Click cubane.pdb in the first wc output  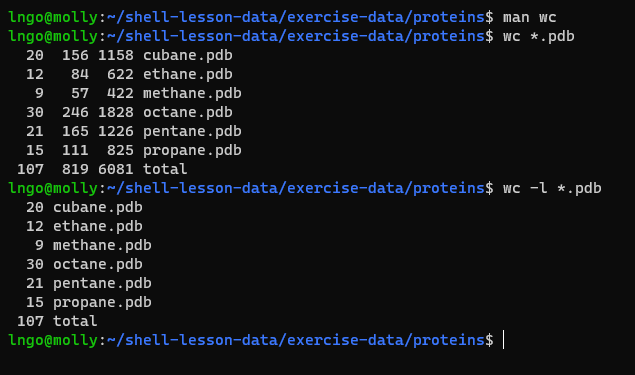(x=188, y=55)
